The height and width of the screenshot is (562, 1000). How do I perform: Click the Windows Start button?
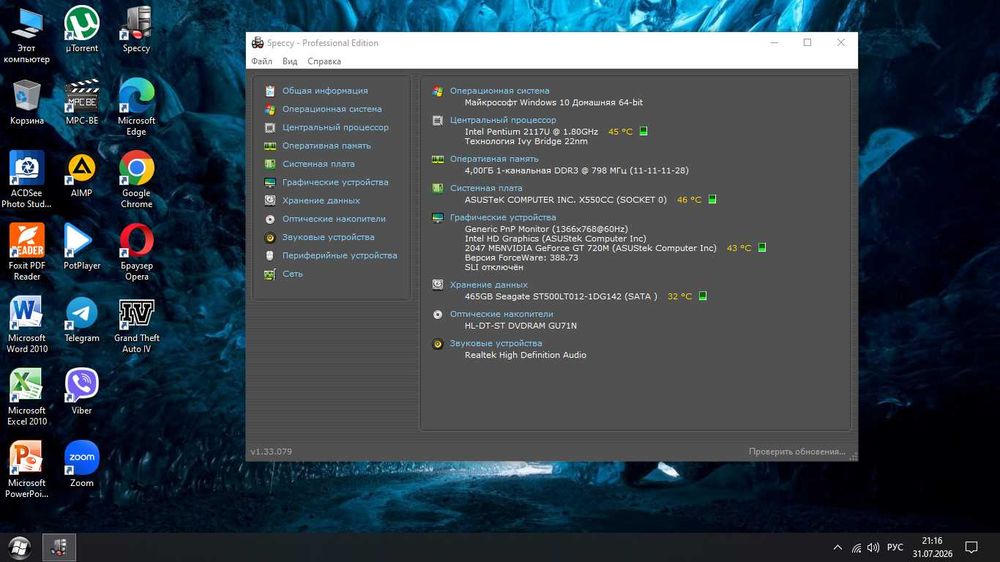click(19, 547)
